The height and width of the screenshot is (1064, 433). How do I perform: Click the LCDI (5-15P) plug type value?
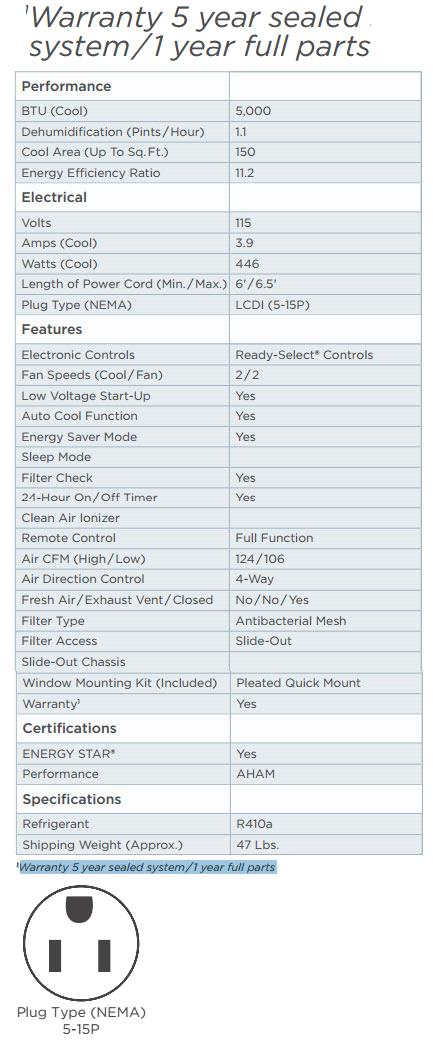pos(272,305)
